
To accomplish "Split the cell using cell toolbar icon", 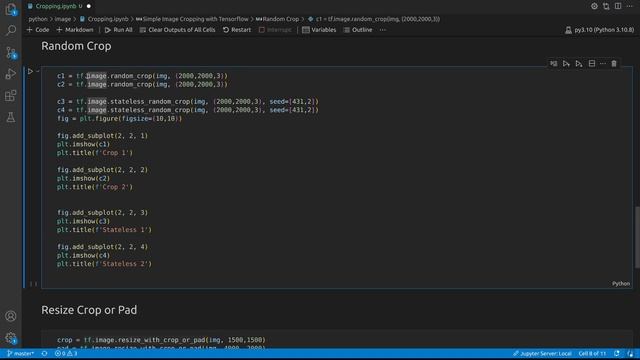I will pyautogui.click(x=592, y=64).
